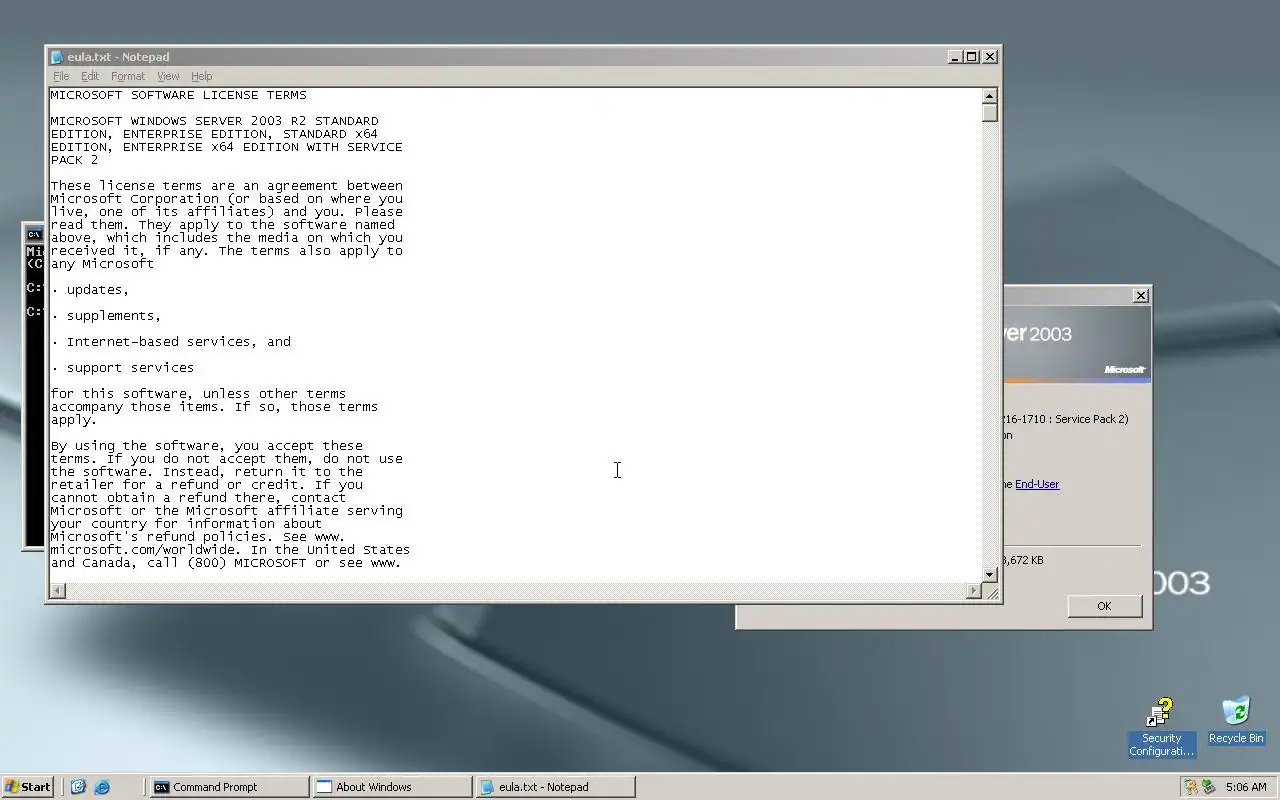Image resolution: width=1280 pixels, height=800 pixels.
Task: Open the View menu in Notepad
Action: pos(168,76)
